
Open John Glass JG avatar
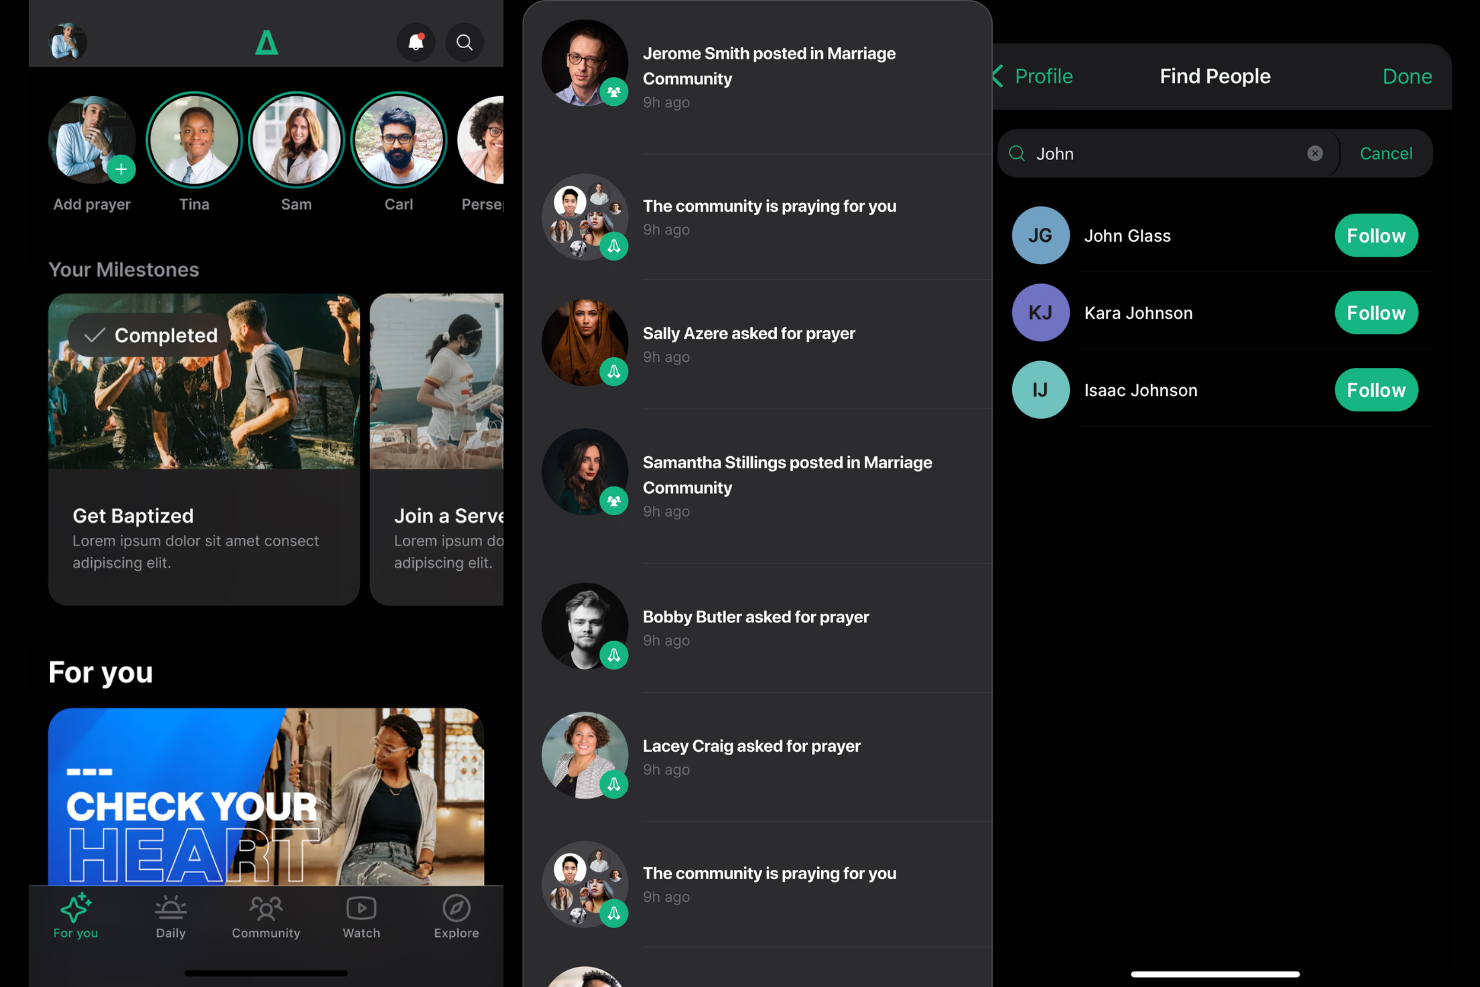click(1040, 236)
